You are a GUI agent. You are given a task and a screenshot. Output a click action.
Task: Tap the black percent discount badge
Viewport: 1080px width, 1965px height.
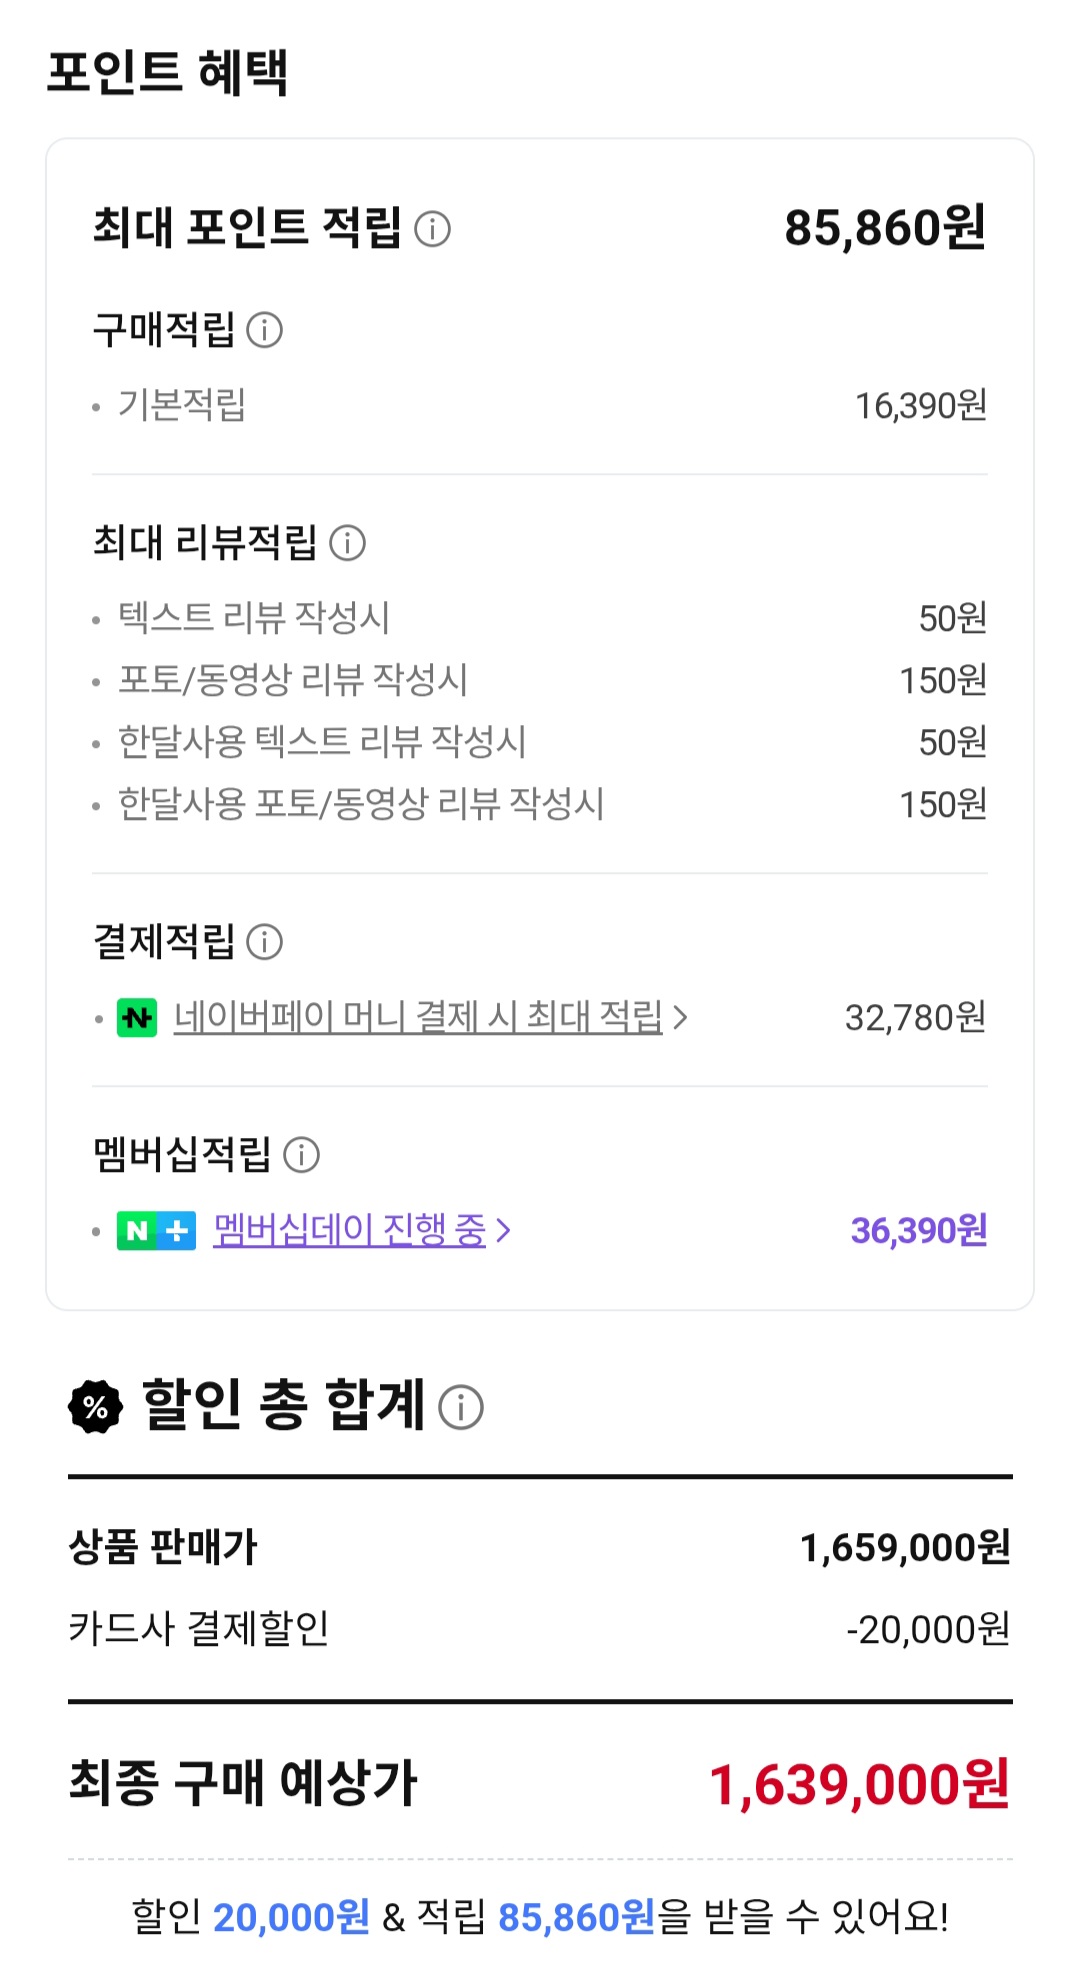(x=96, y=1407)
